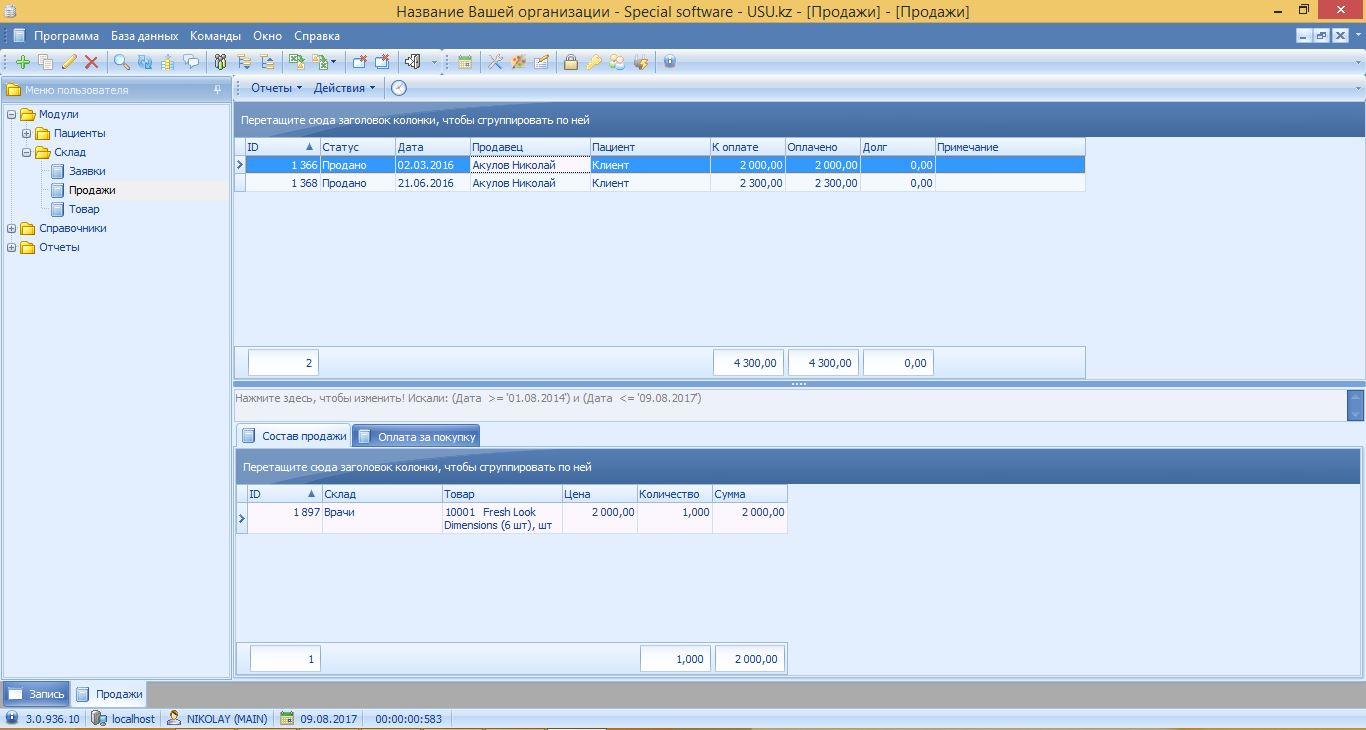Click the golden key password icon
The image size is (1366, 730).
594,62
